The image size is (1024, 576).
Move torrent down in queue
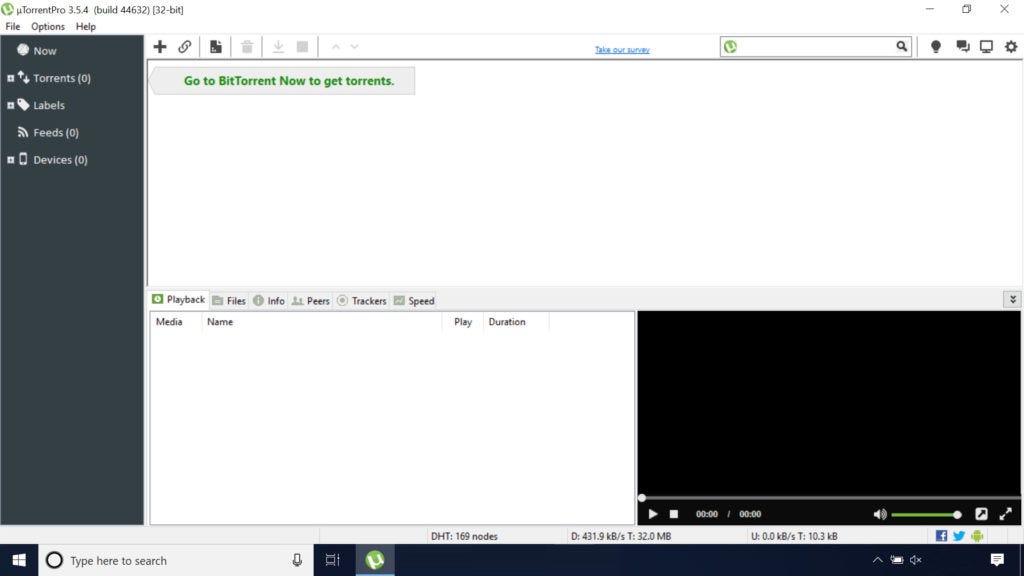pos(355,46)
